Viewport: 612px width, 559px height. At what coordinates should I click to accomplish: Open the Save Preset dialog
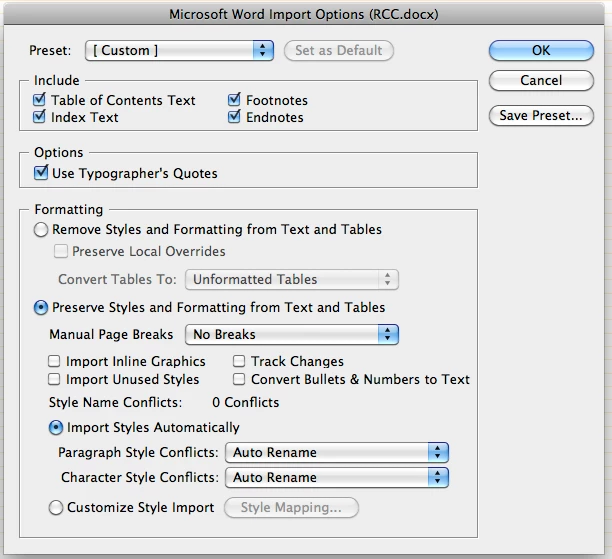[x=541, y=116]
